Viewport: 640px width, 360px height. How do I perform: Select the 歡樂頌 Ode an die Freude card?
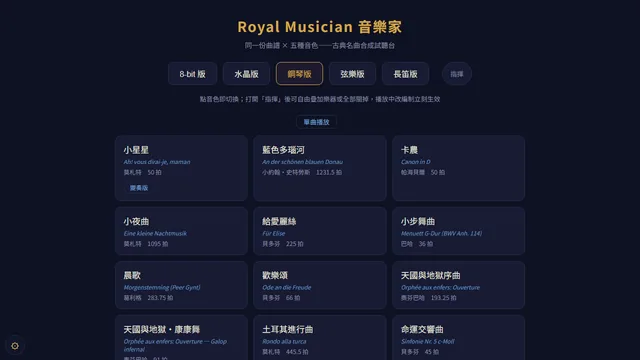point(320,285)
